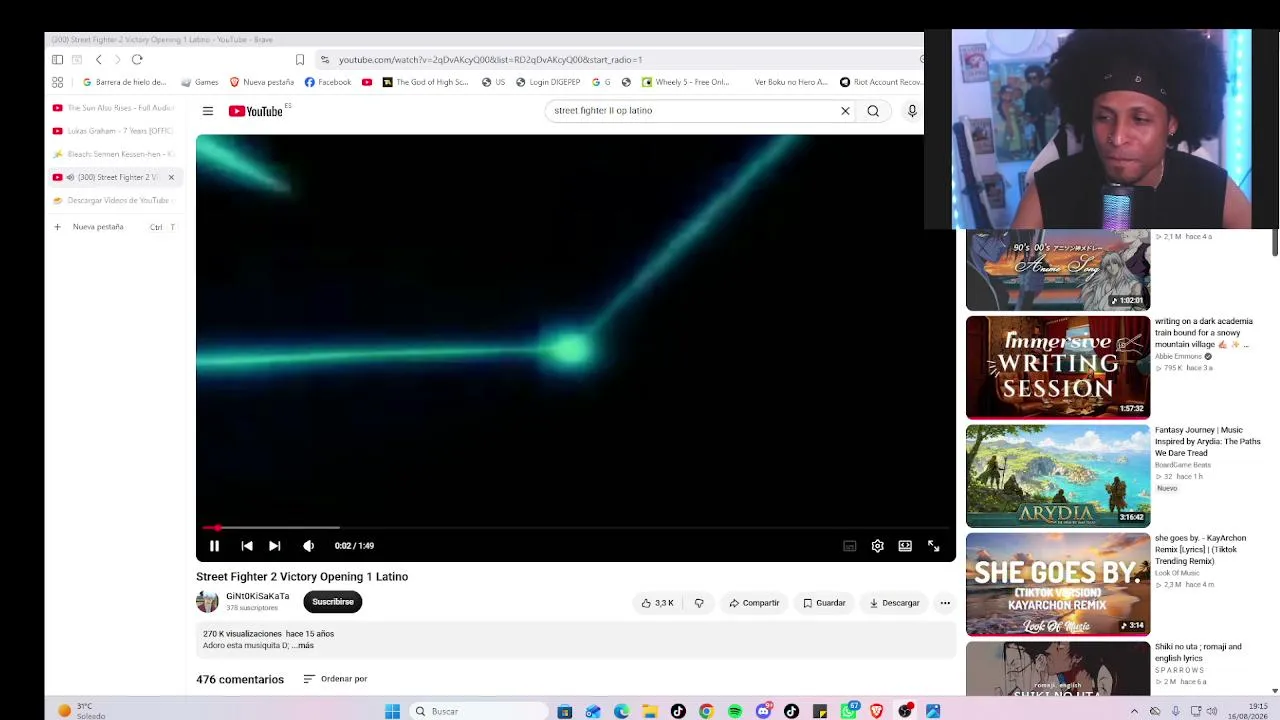The width and height of the screenshot is (1280, 720).
Task: Click the Descargar download button
Action: point(894,603)
